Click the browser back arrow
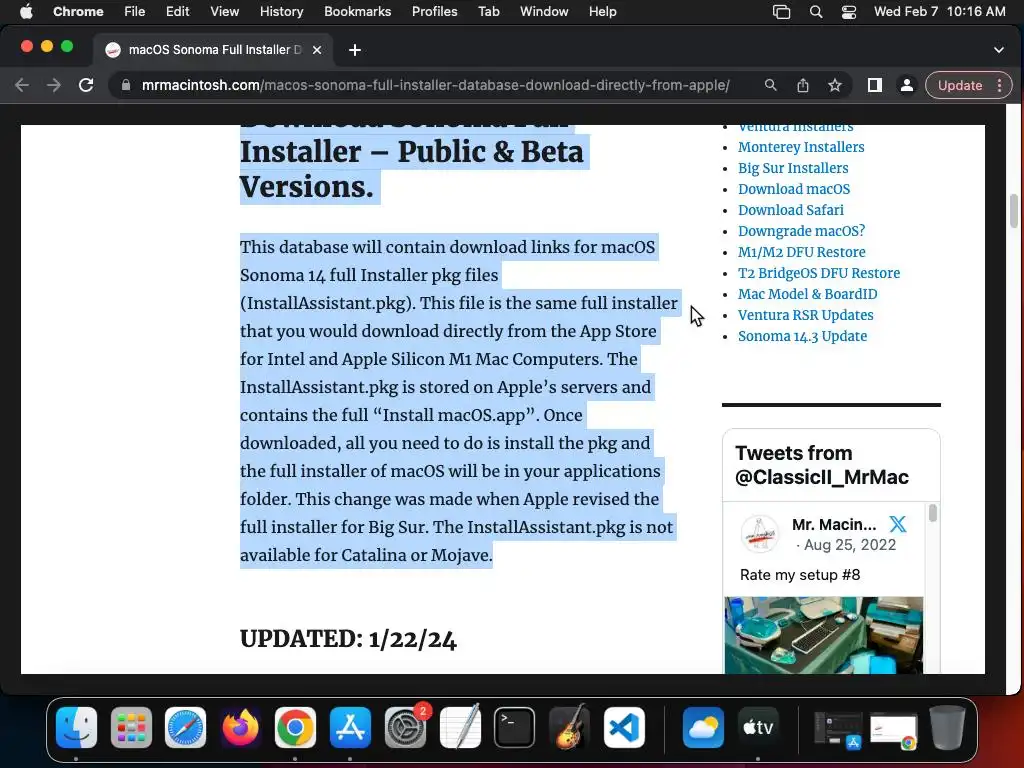 tap(22, 86)
